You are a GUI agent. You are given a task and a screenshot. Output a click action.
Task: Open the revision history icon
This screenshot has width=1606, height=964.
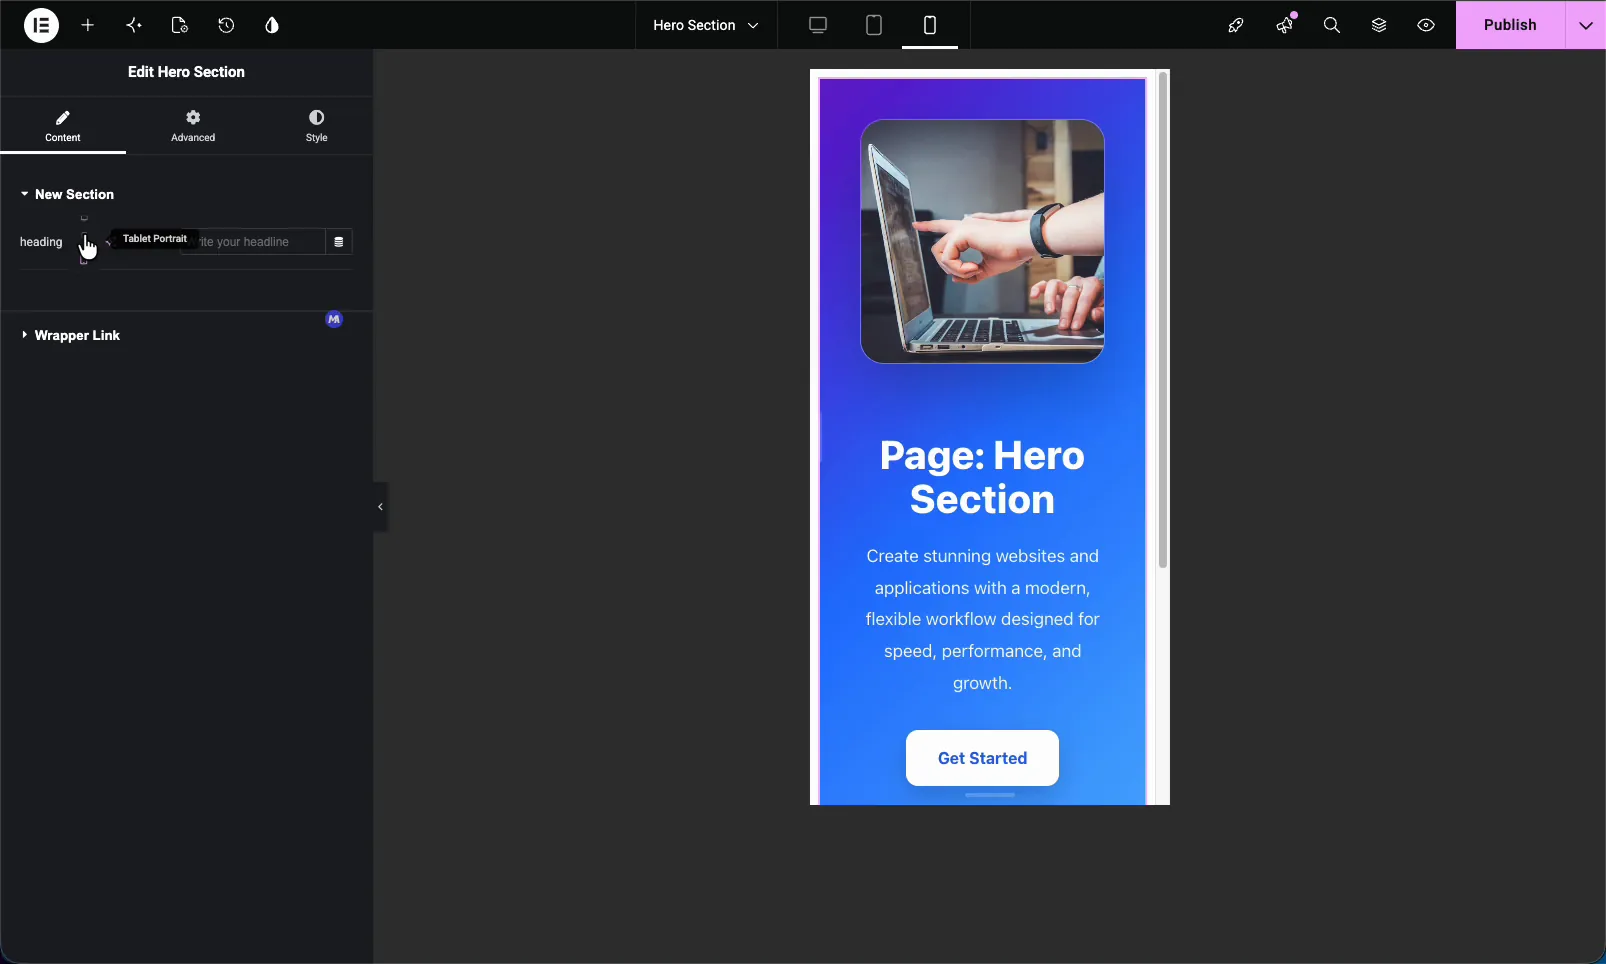coord(226,25)
